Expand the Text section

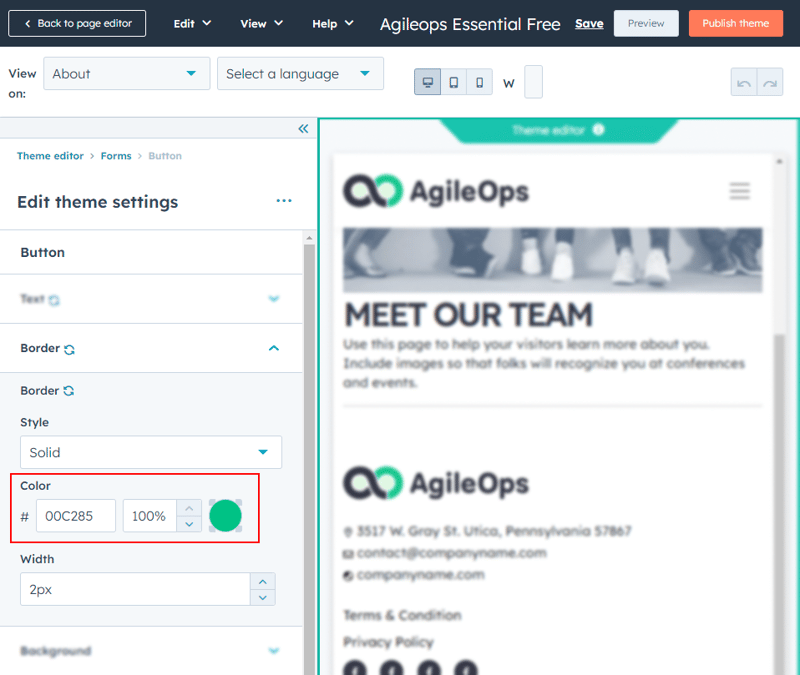pos(274,299)
